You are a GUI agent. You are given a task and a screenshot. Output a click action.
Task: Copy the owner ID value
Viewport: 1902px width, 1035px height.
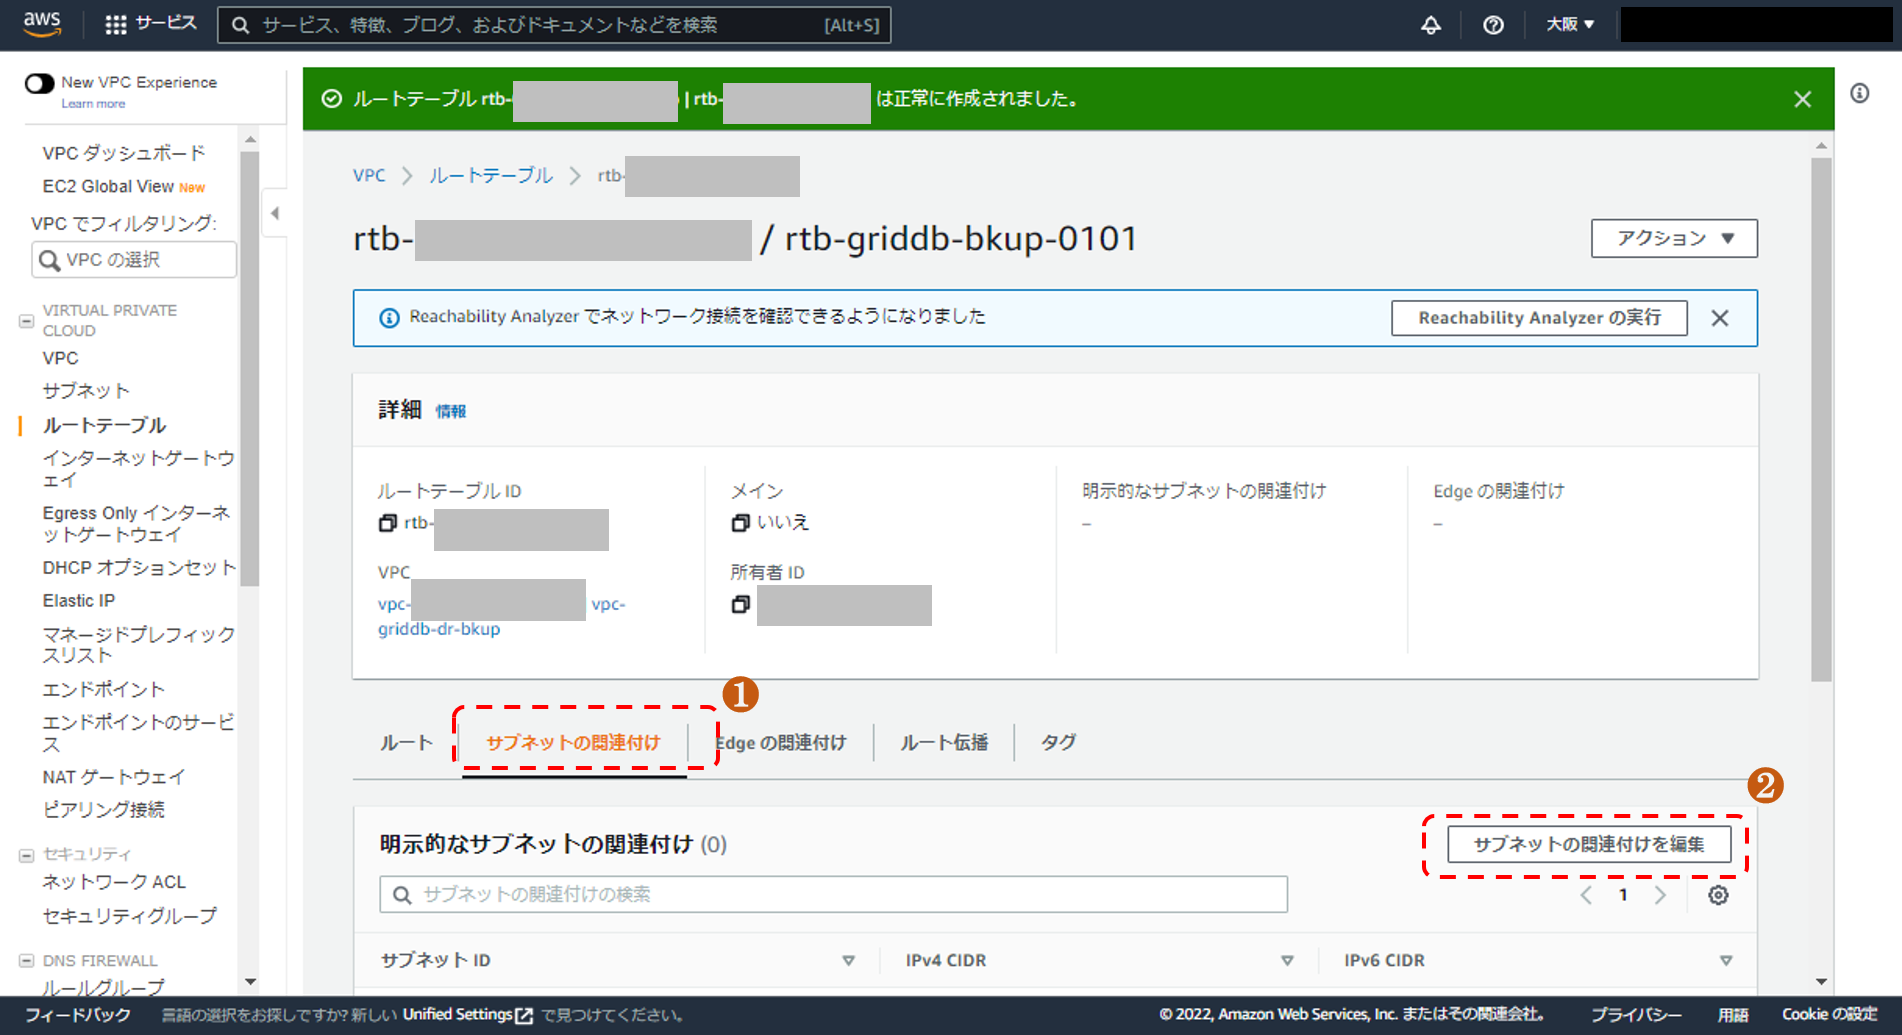point(741,604)
